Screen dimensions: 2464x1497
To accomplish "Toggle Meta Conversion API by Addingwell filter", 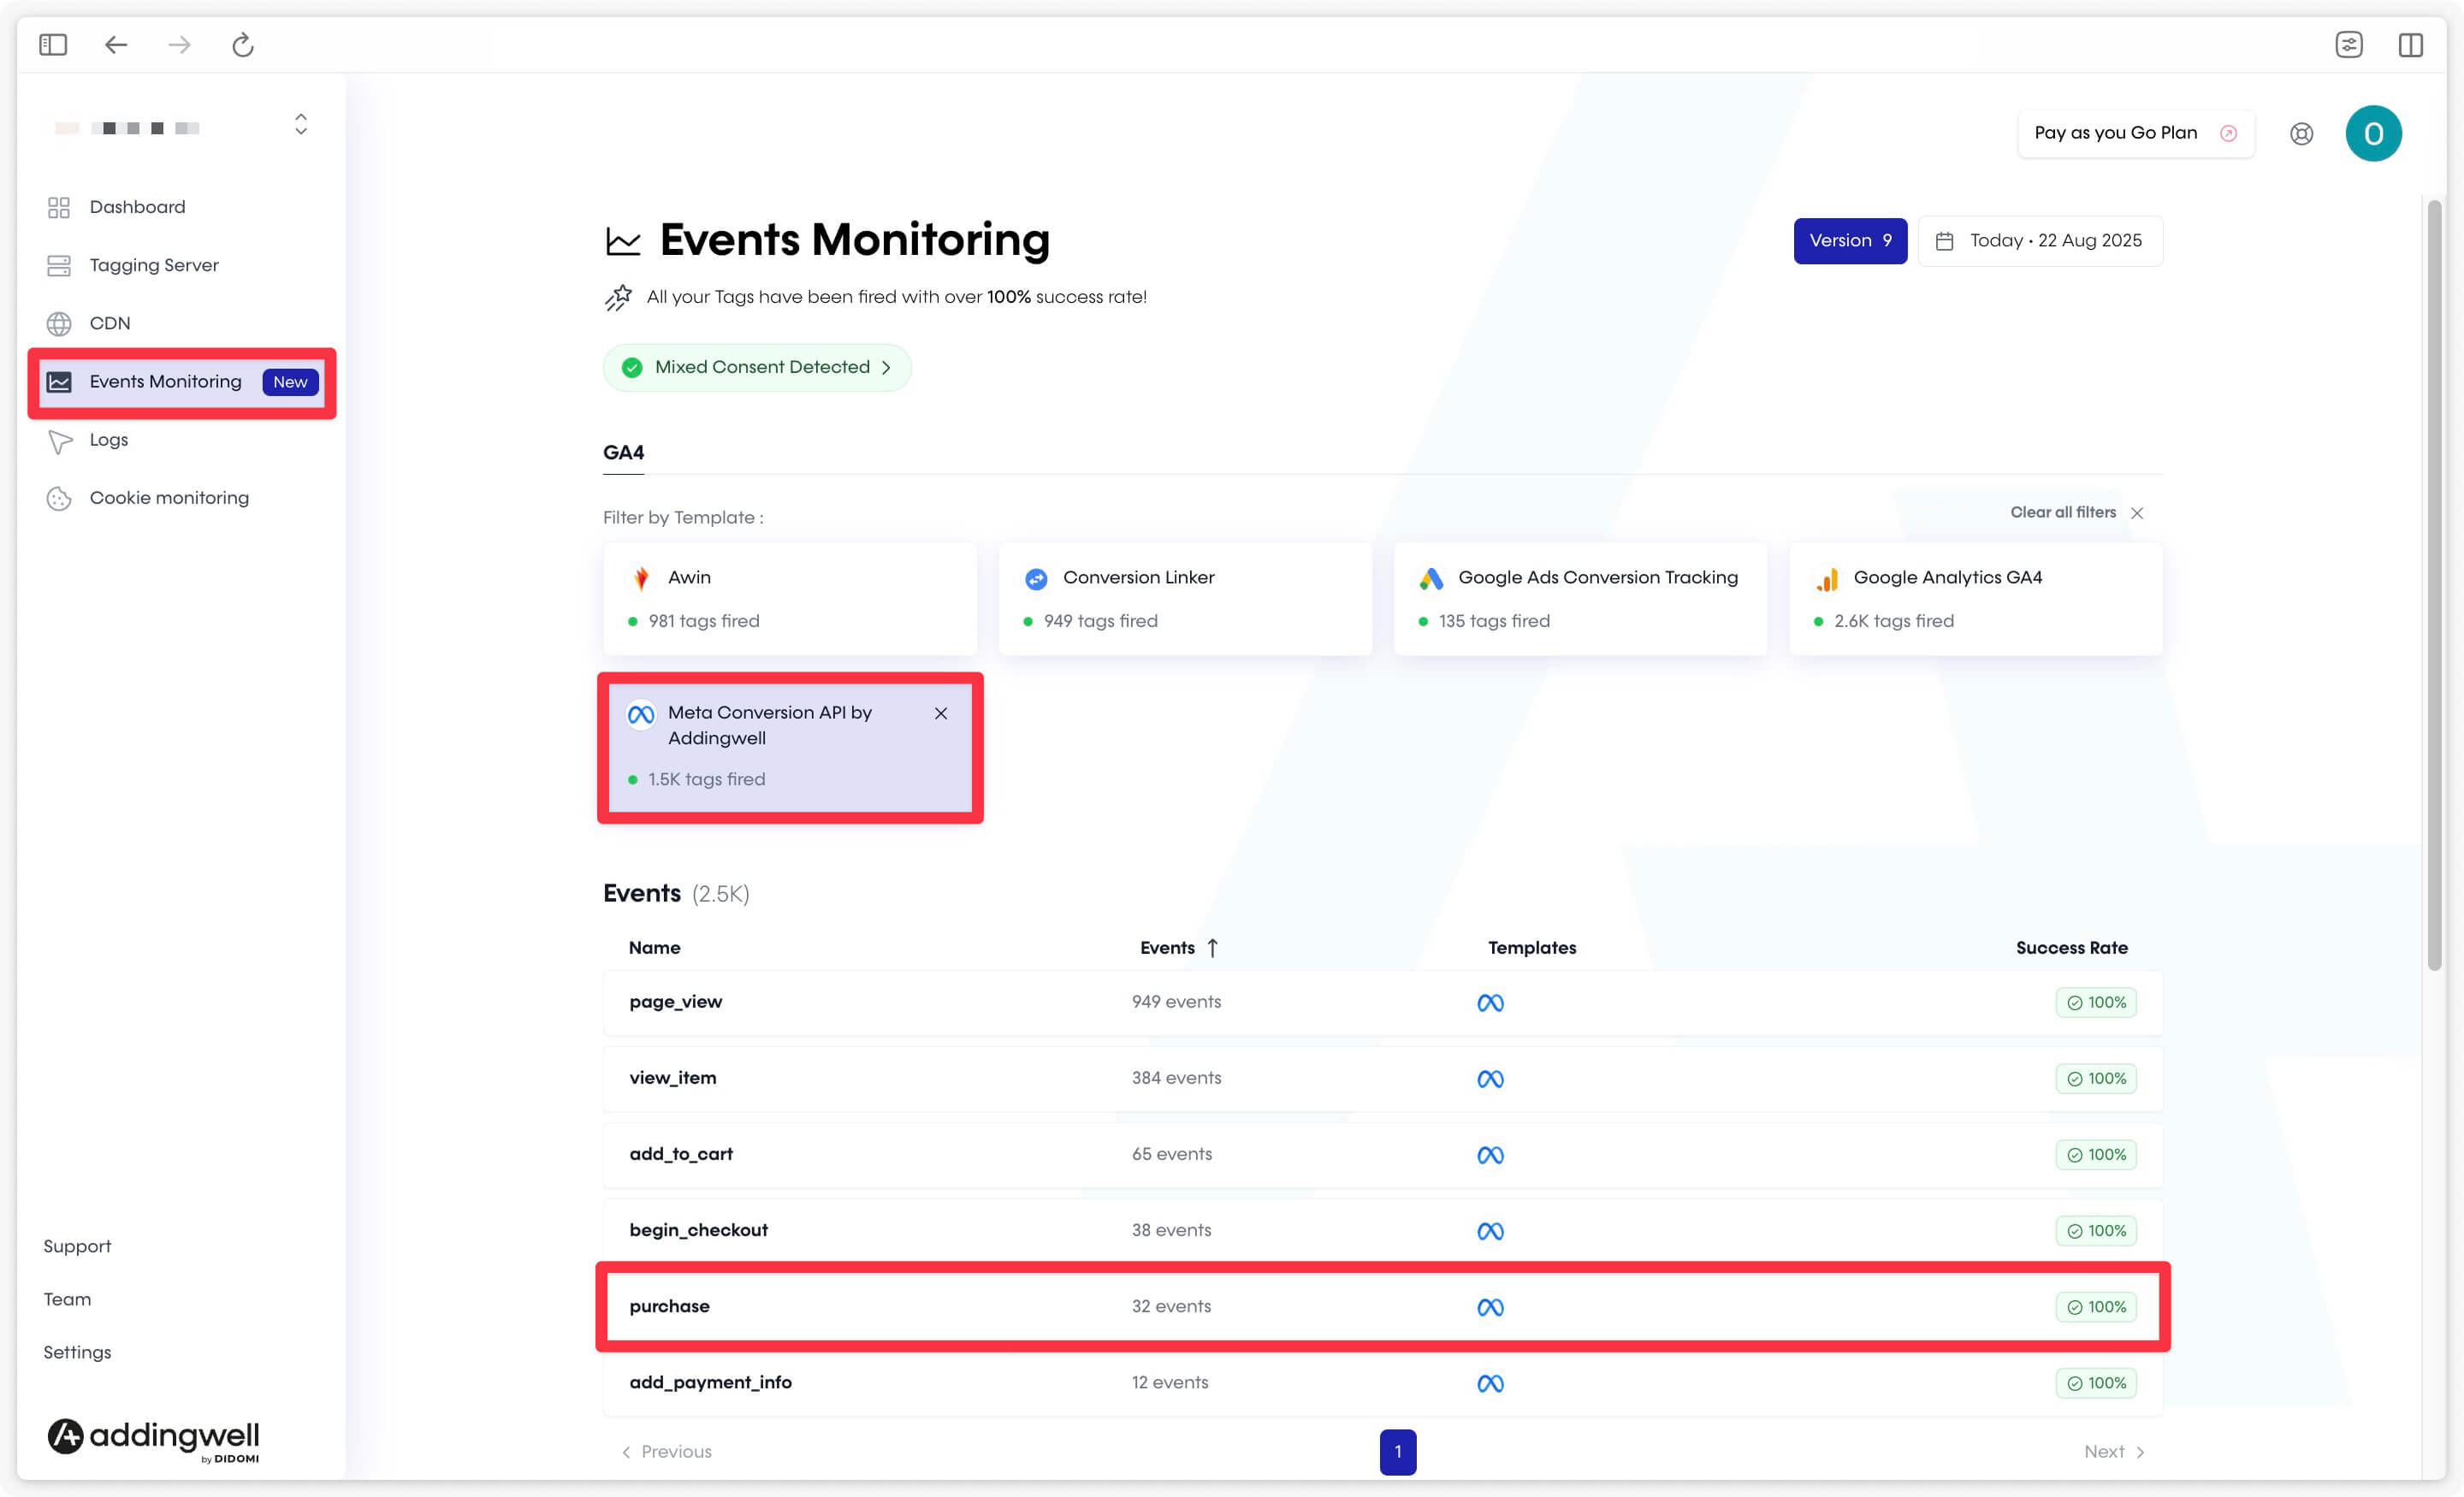I will [790, 747].
